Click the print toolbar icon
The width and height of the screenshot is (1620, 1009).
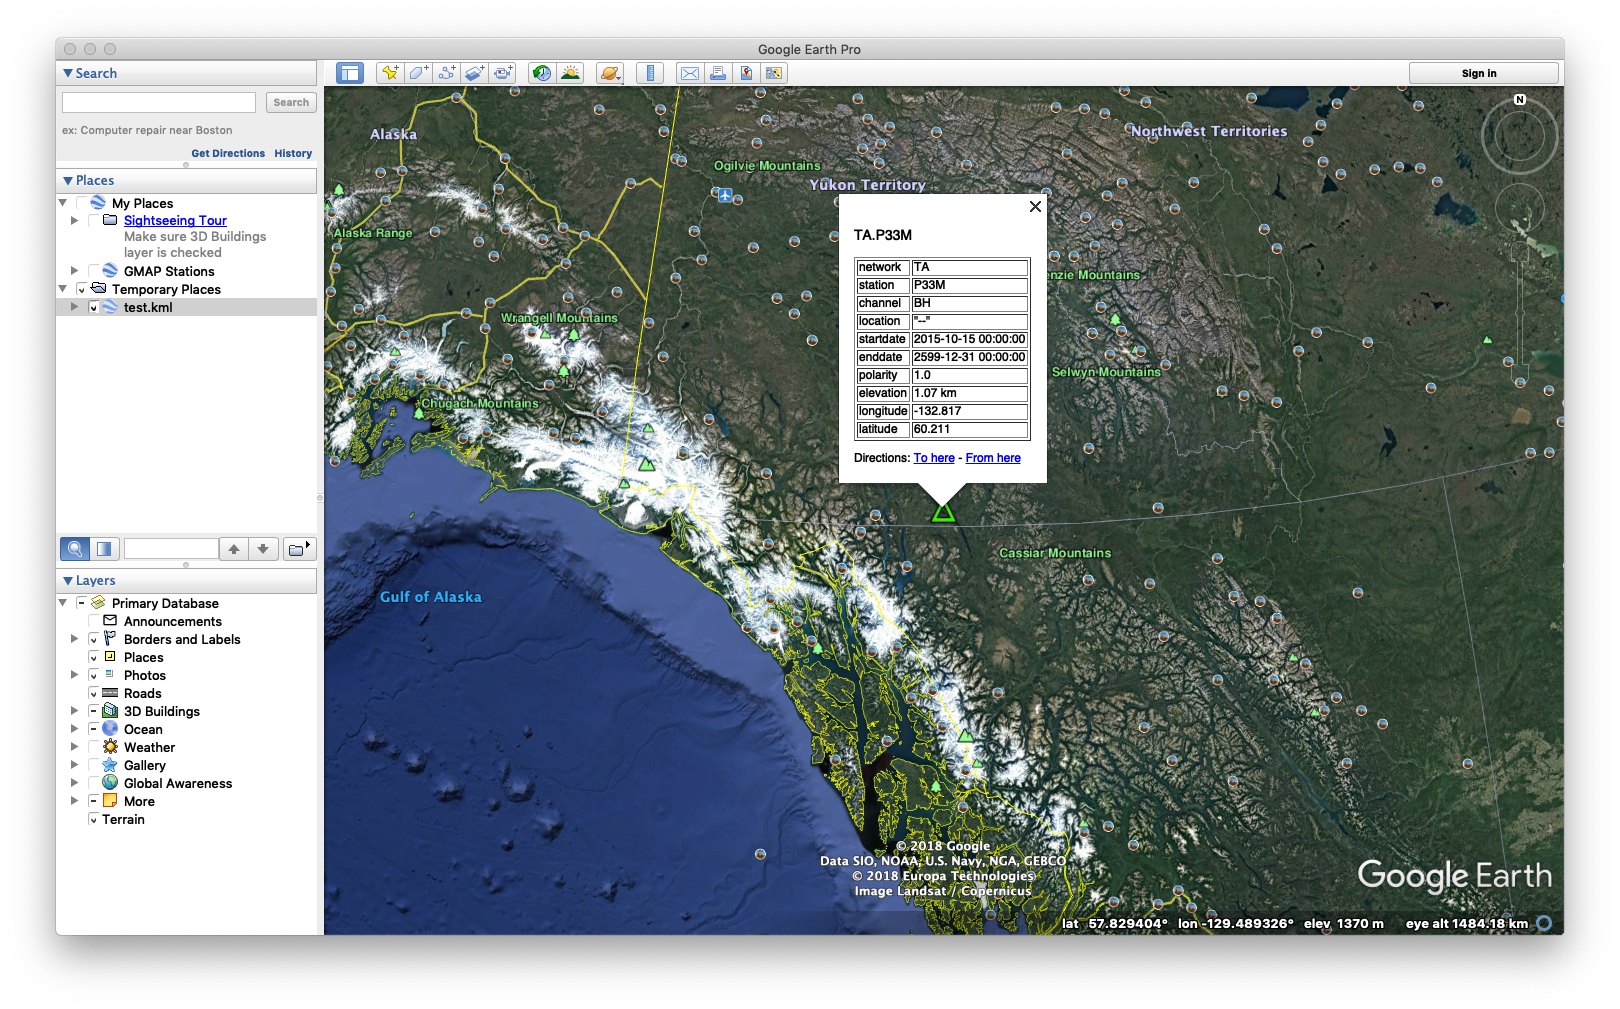(718, 73)
